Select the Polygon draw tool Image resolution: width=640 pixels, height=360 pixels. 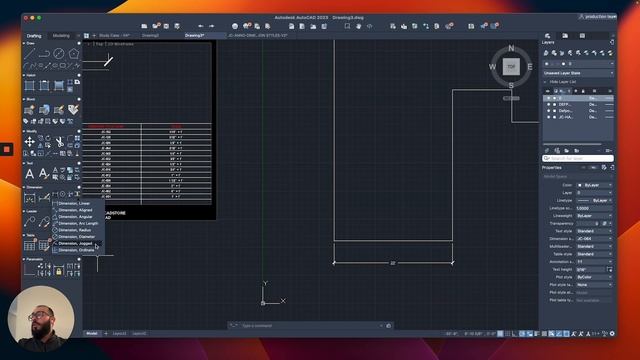tap(73, 53)
